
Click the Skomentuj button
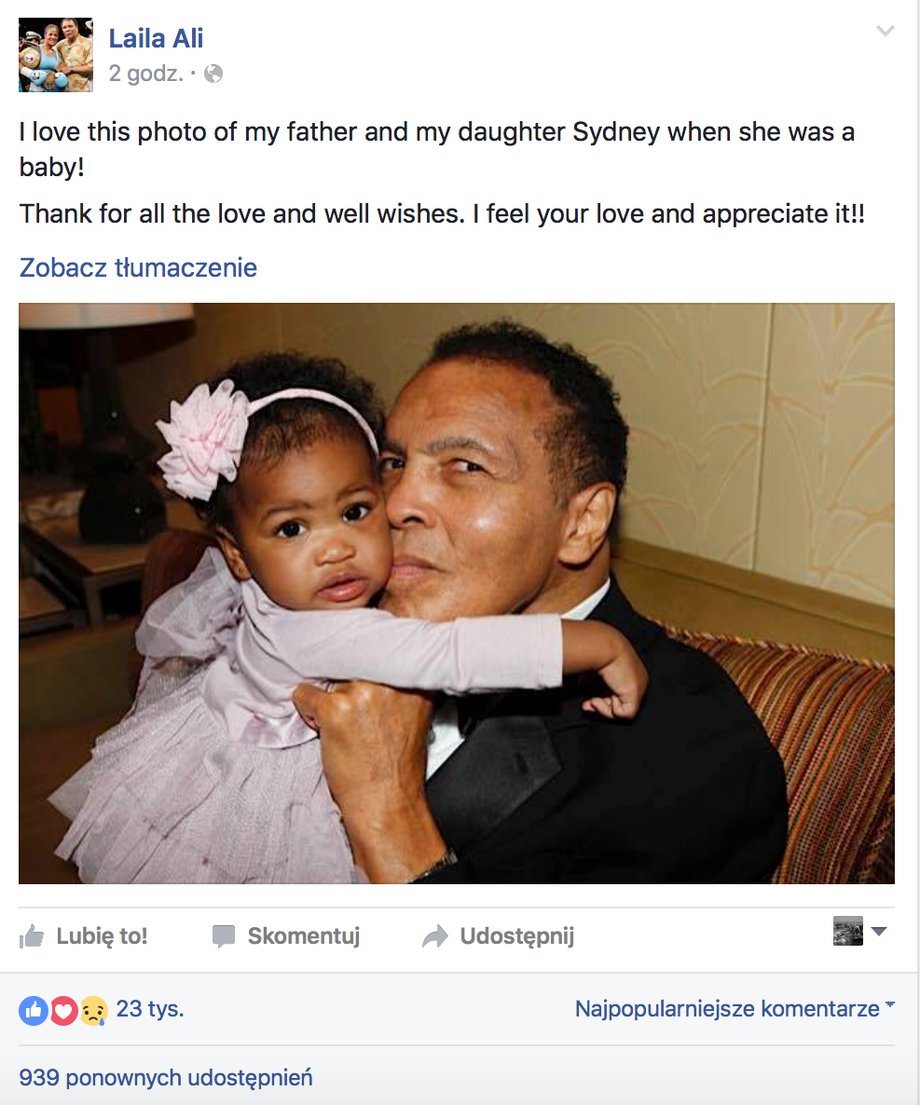coord(286,937)
